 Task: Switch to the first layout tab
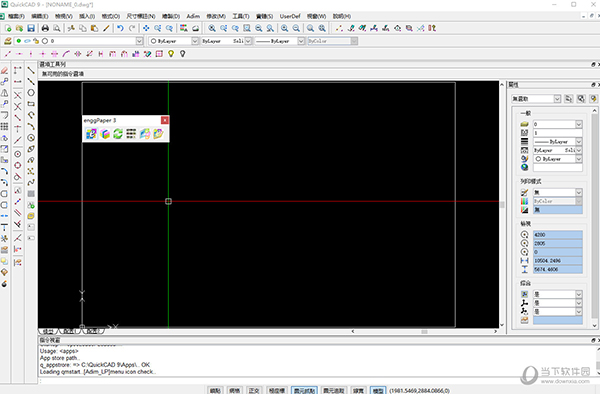[x=69, y=331]
